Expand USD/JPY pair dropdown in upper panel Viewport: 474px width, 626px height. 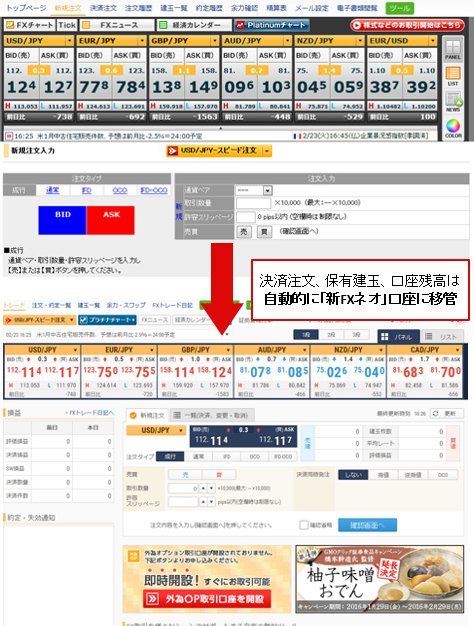tap(69, 41)
